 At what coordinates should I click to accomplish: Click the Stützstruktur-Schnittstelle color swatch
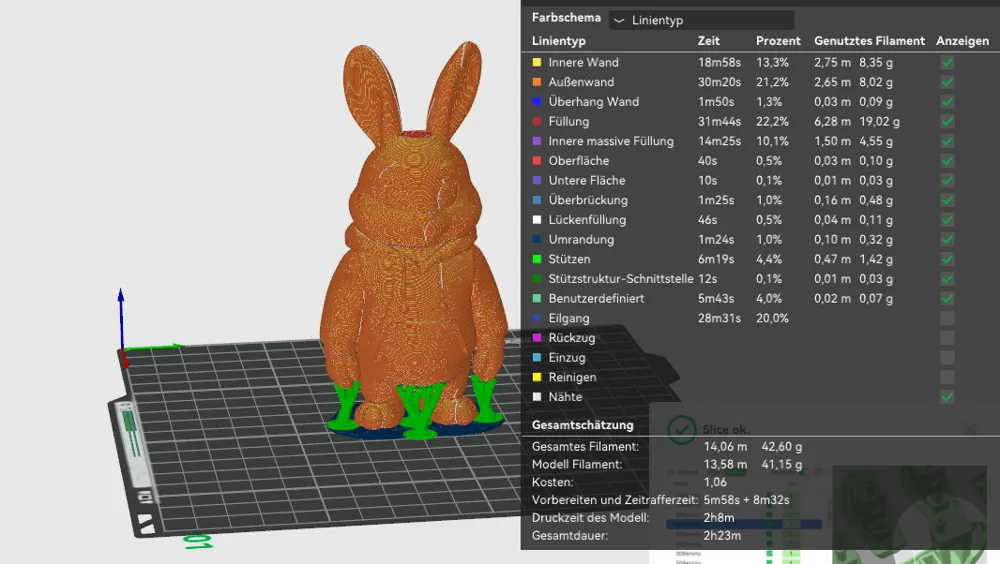pyautogui.click(x=537, y=279)
